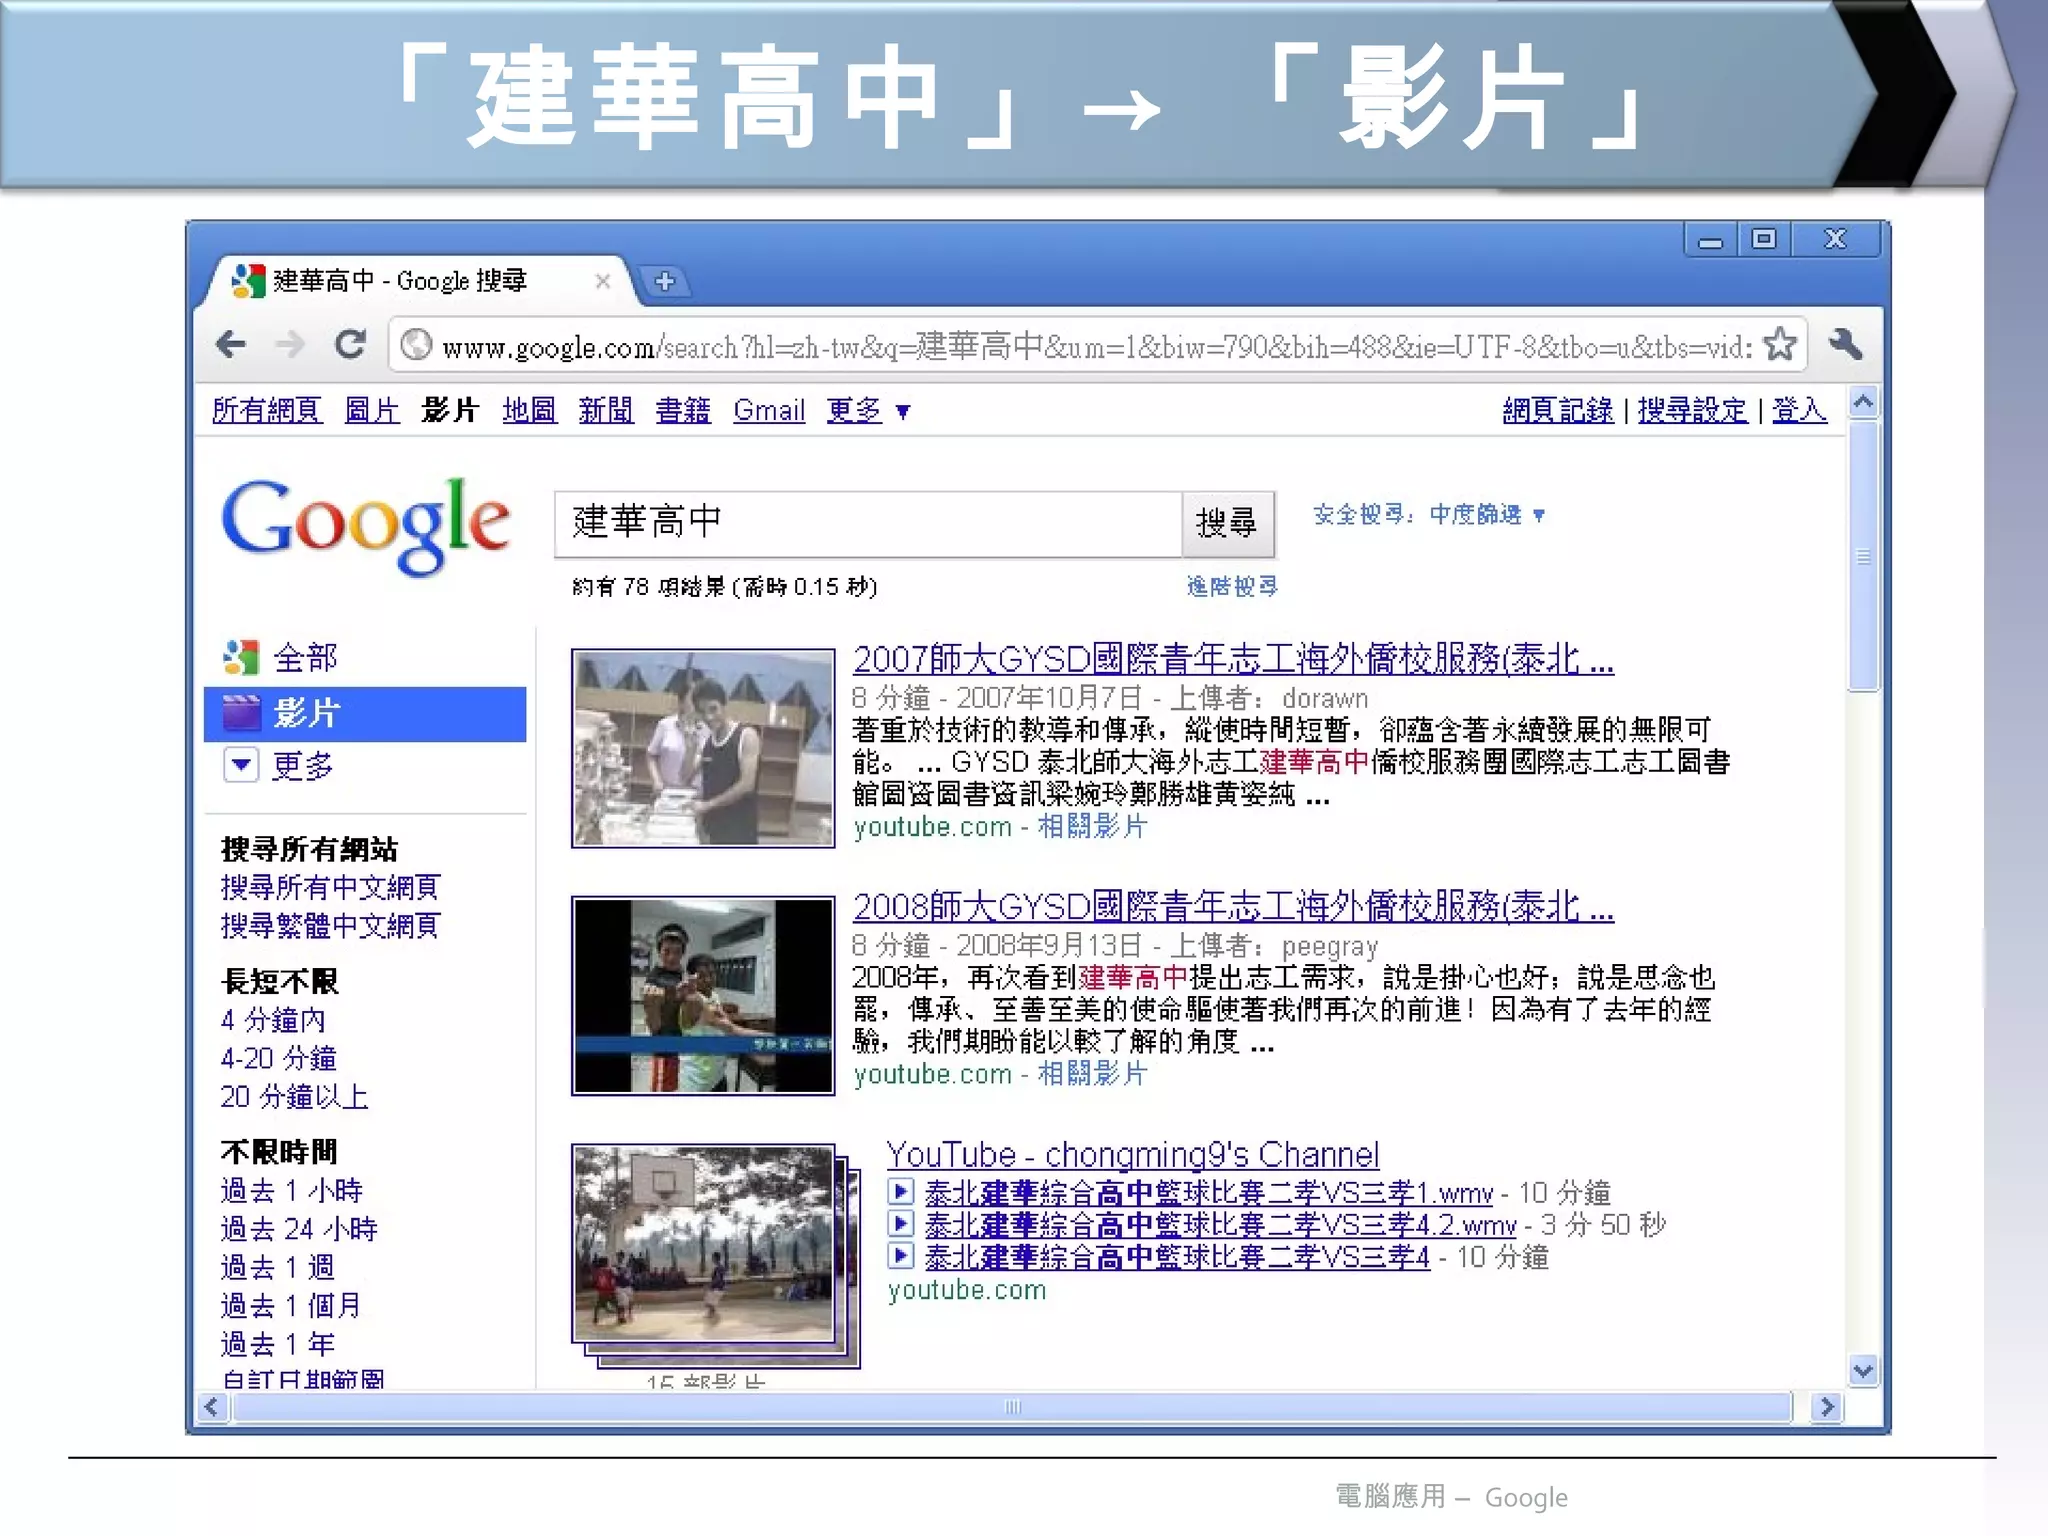This screenshot has height=1536, width=2048.
Task: Play 泰北建華綜合高中籃球比賽二孝VS三孝1.wmv play icon
Action: point(901,1192)
